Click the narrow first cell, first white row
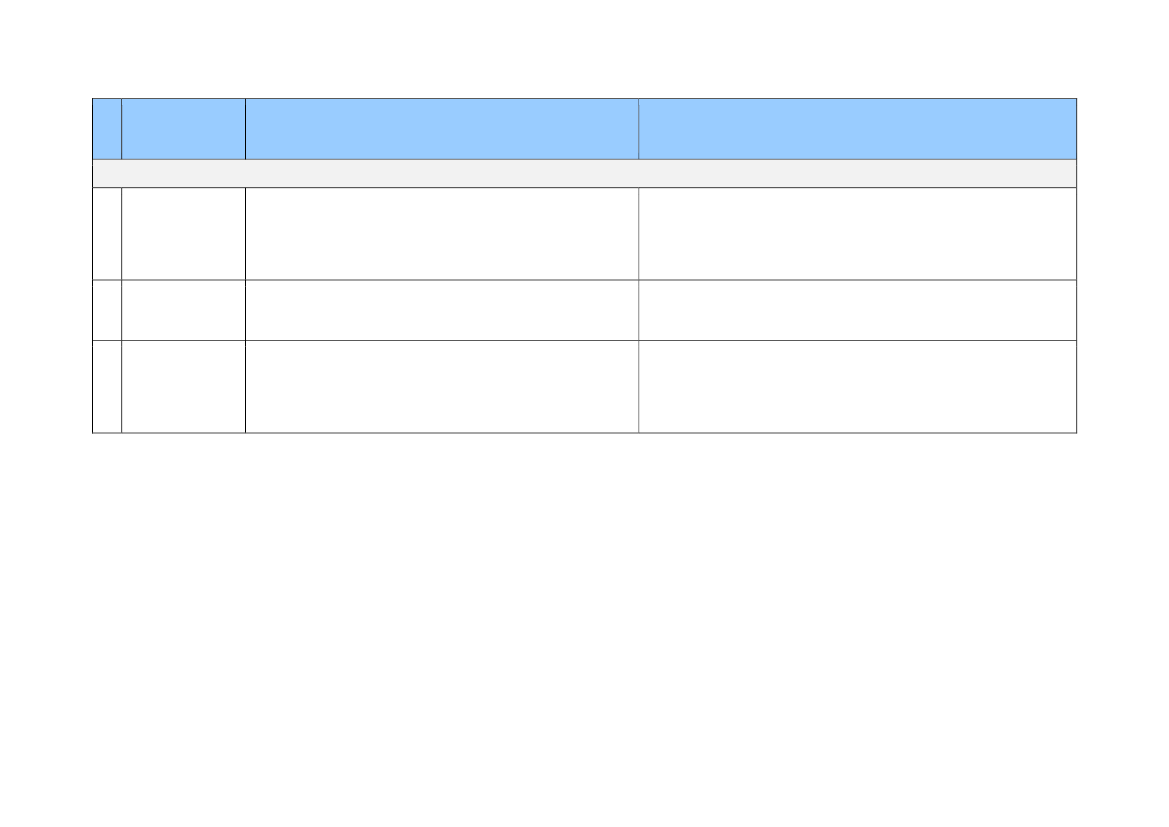 click(107, 234)
